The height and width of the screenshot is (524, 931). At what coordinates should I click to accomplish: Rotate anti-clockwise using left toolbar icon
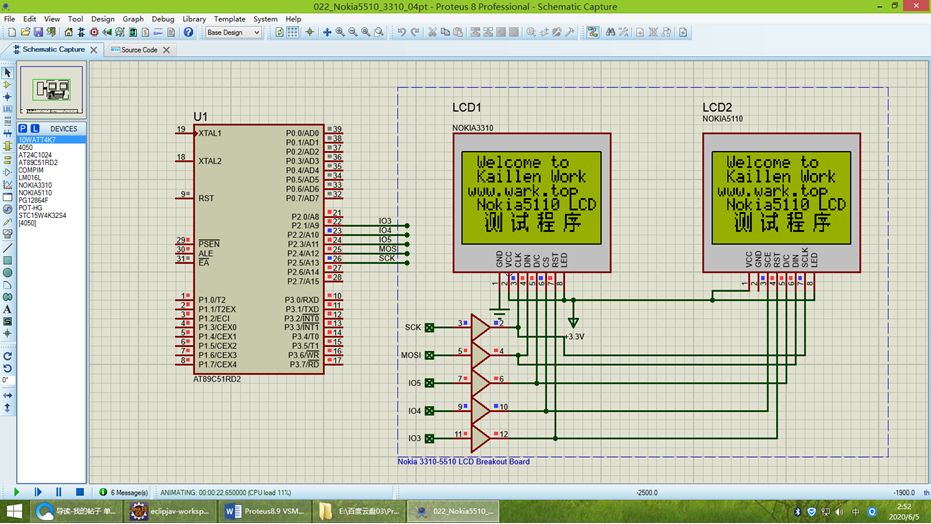click(x=7, y=368)
